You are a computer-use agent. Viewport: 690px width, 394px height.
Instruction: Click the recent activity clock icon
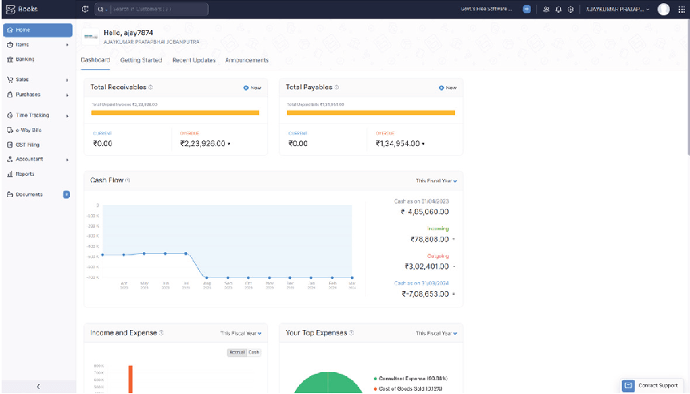pyautogui.click(x=85, y=9)
